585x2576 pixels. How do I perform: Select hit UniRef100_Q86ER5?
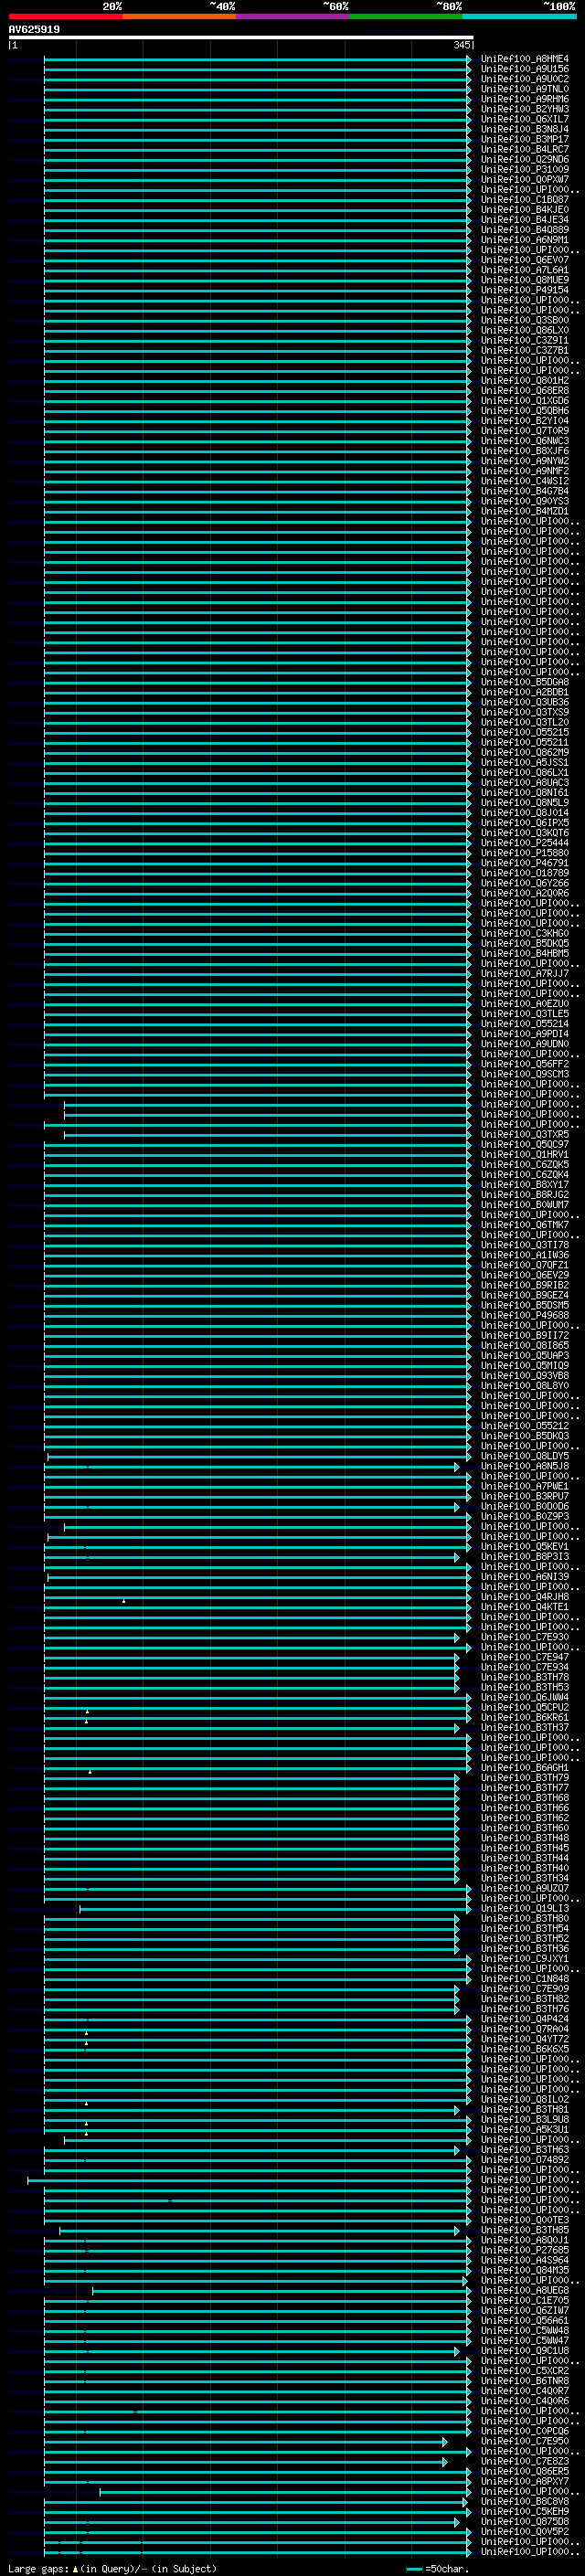(x=525, y=2471)
